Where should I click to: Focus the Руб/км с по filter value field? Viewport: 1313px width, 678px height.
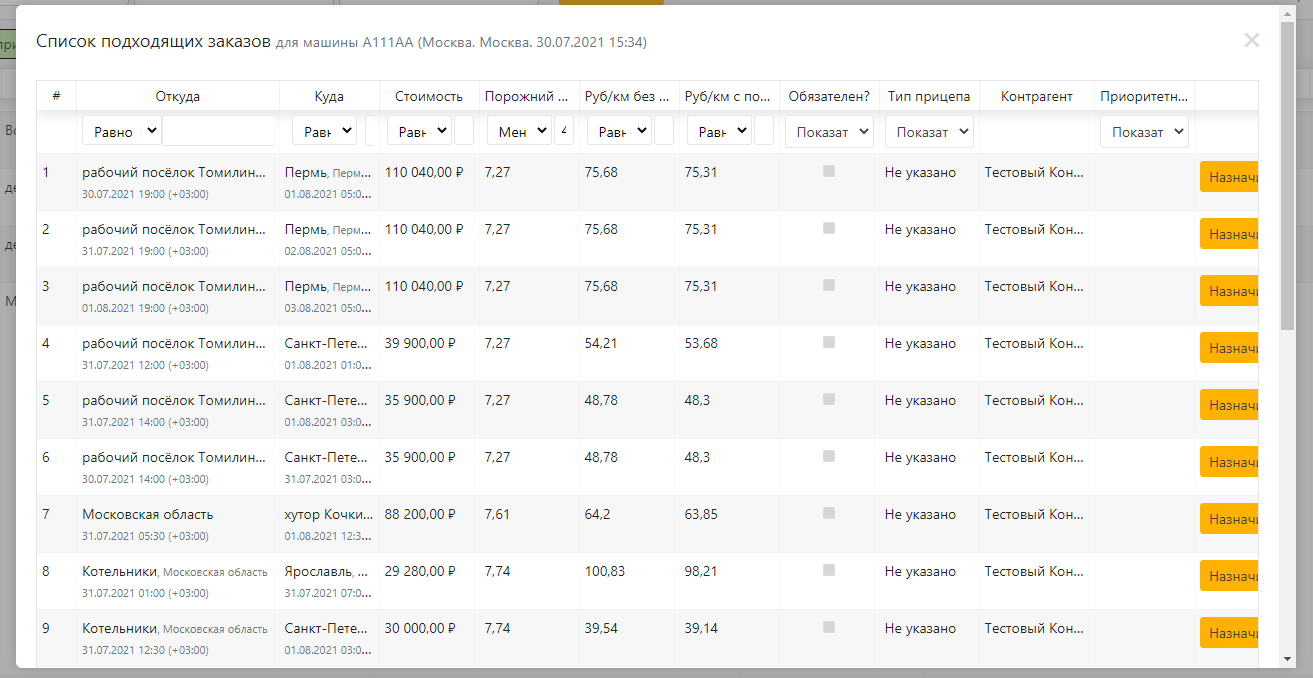point(764,131)
